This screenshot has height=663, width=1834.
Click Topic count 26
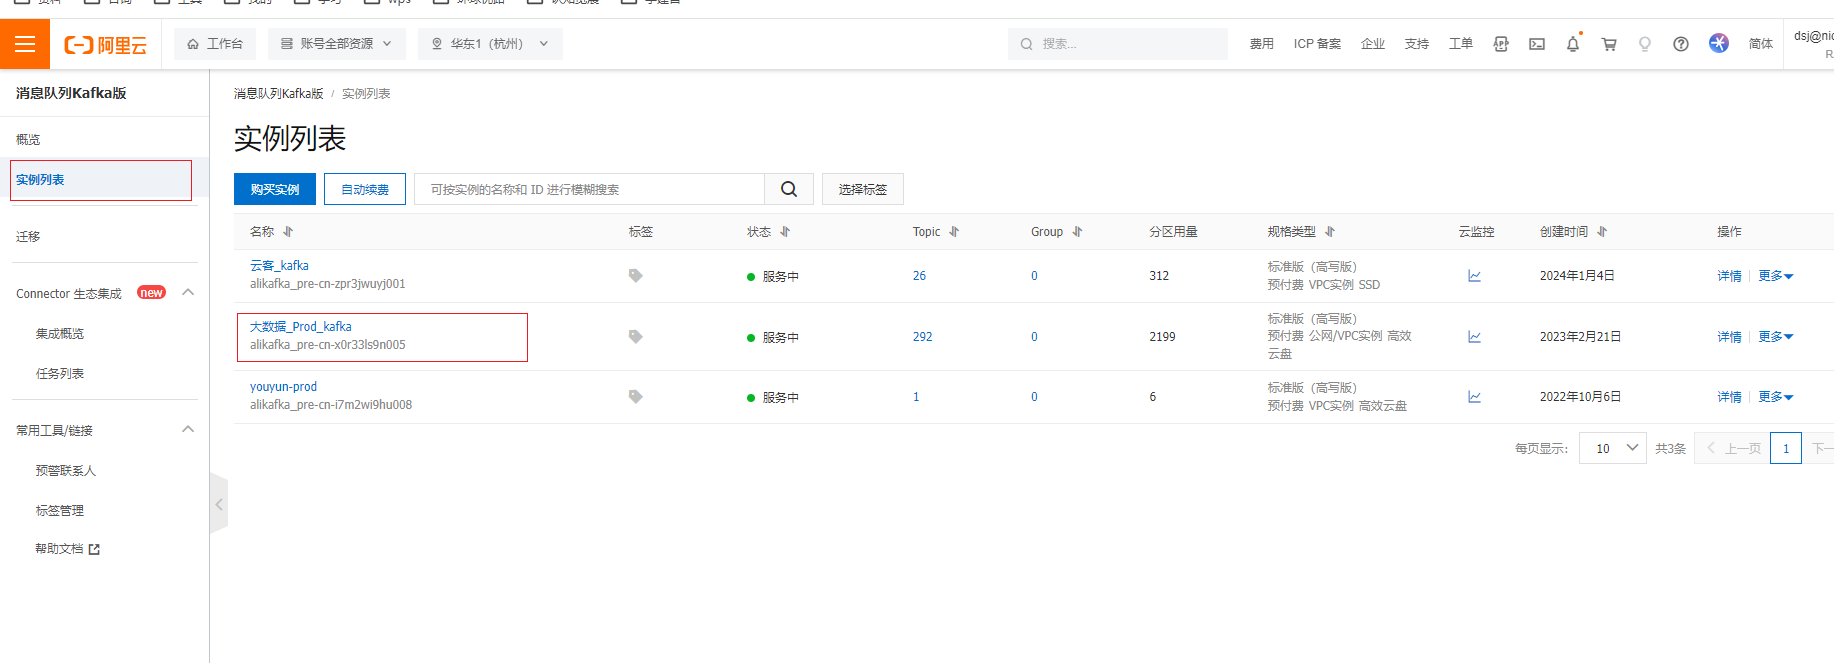(x=919, y=276)
